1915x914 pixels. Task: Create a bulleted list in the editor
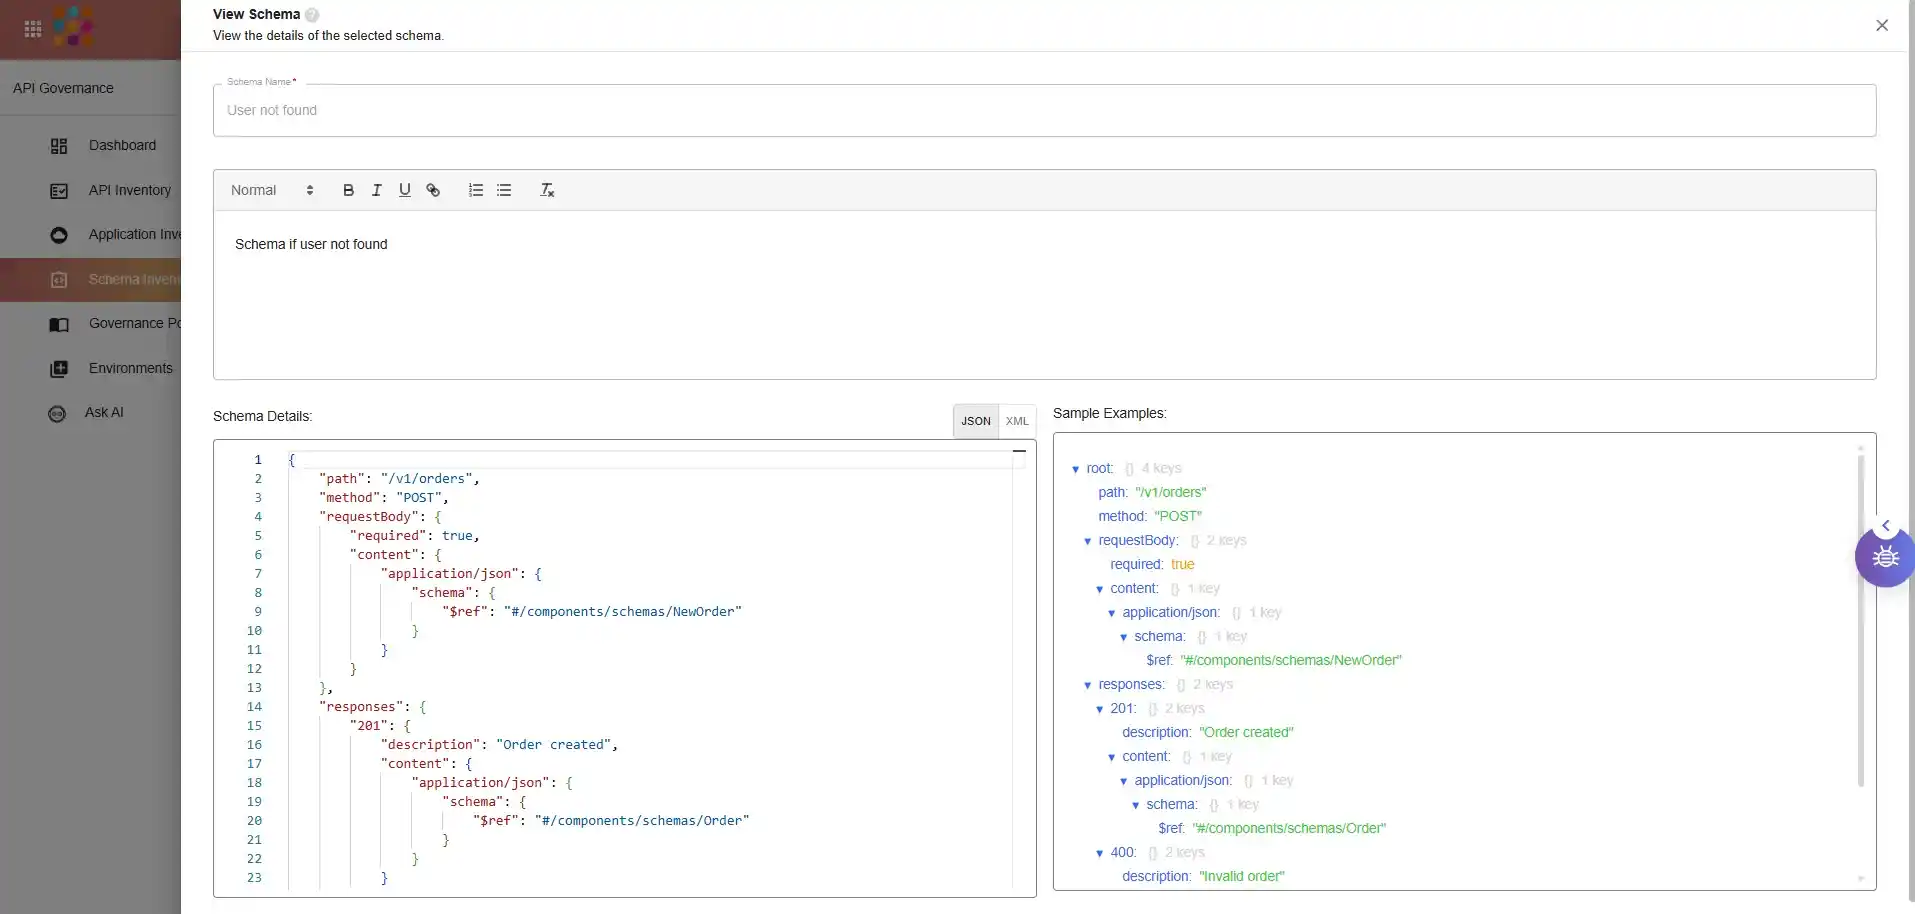(504, 190)
